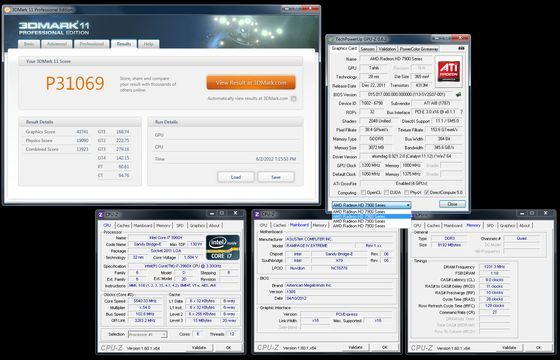The height and width of the screenshot is (360, 560).
Task: Switch to the Professional tab in 3DMark
Action: pyautogui.click(x=91, y=44)
